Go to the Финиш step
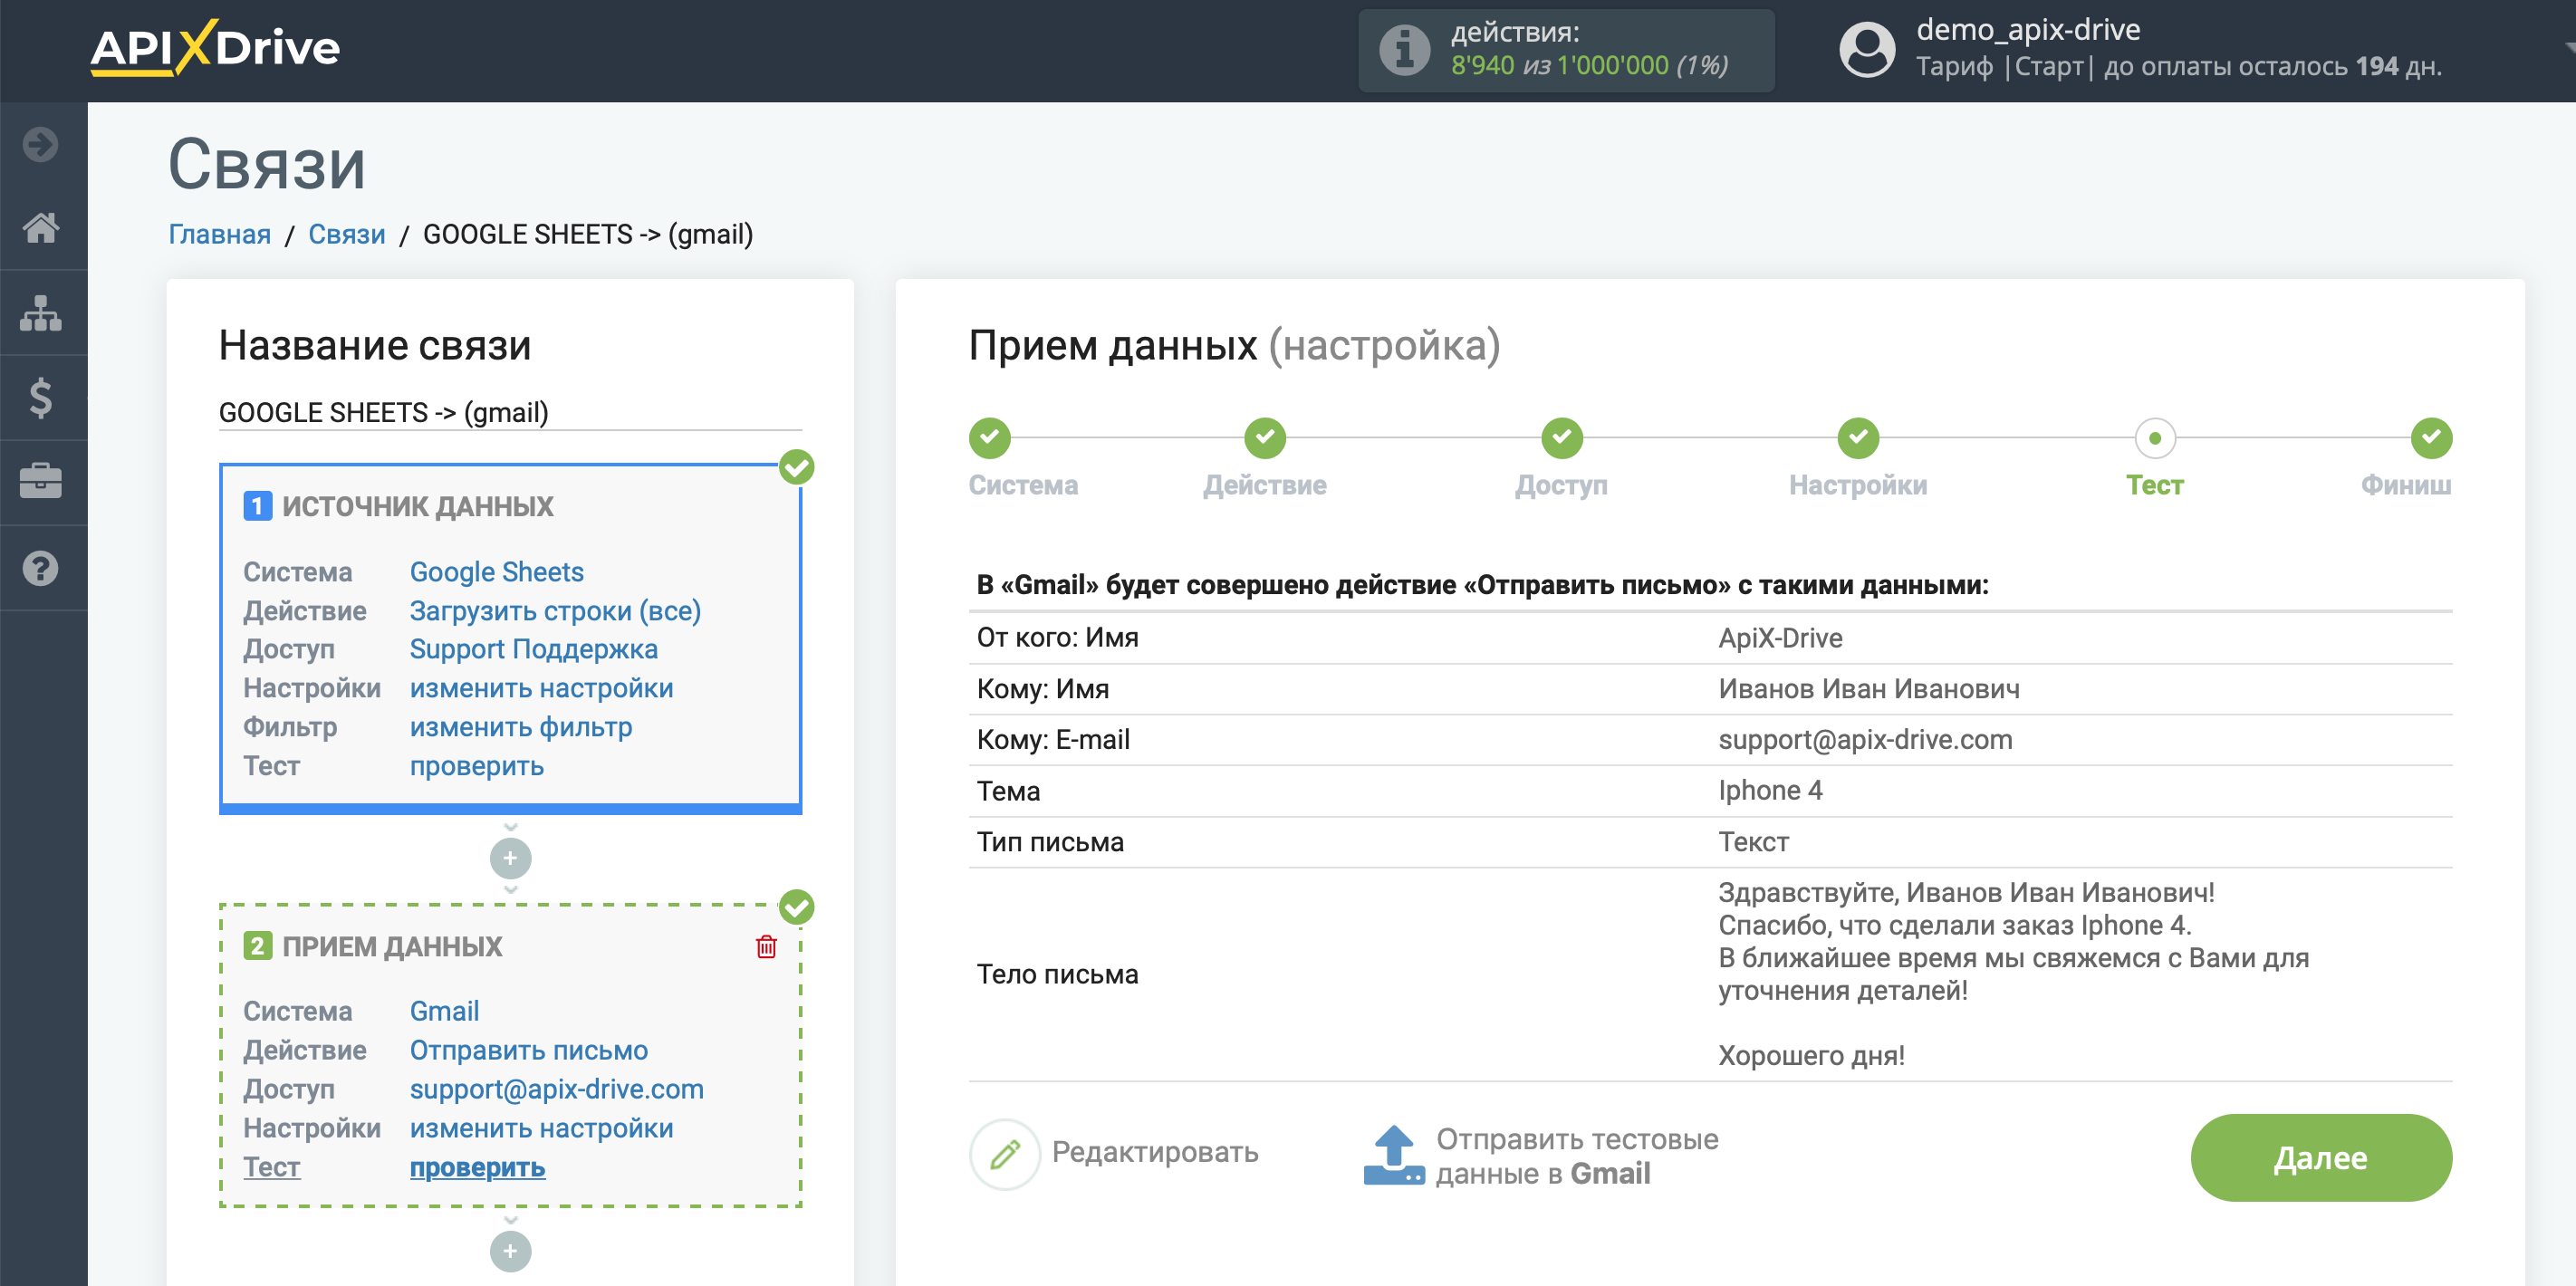Image resolution: width=2576 pixels, height=1286 pixels. 2430,437
